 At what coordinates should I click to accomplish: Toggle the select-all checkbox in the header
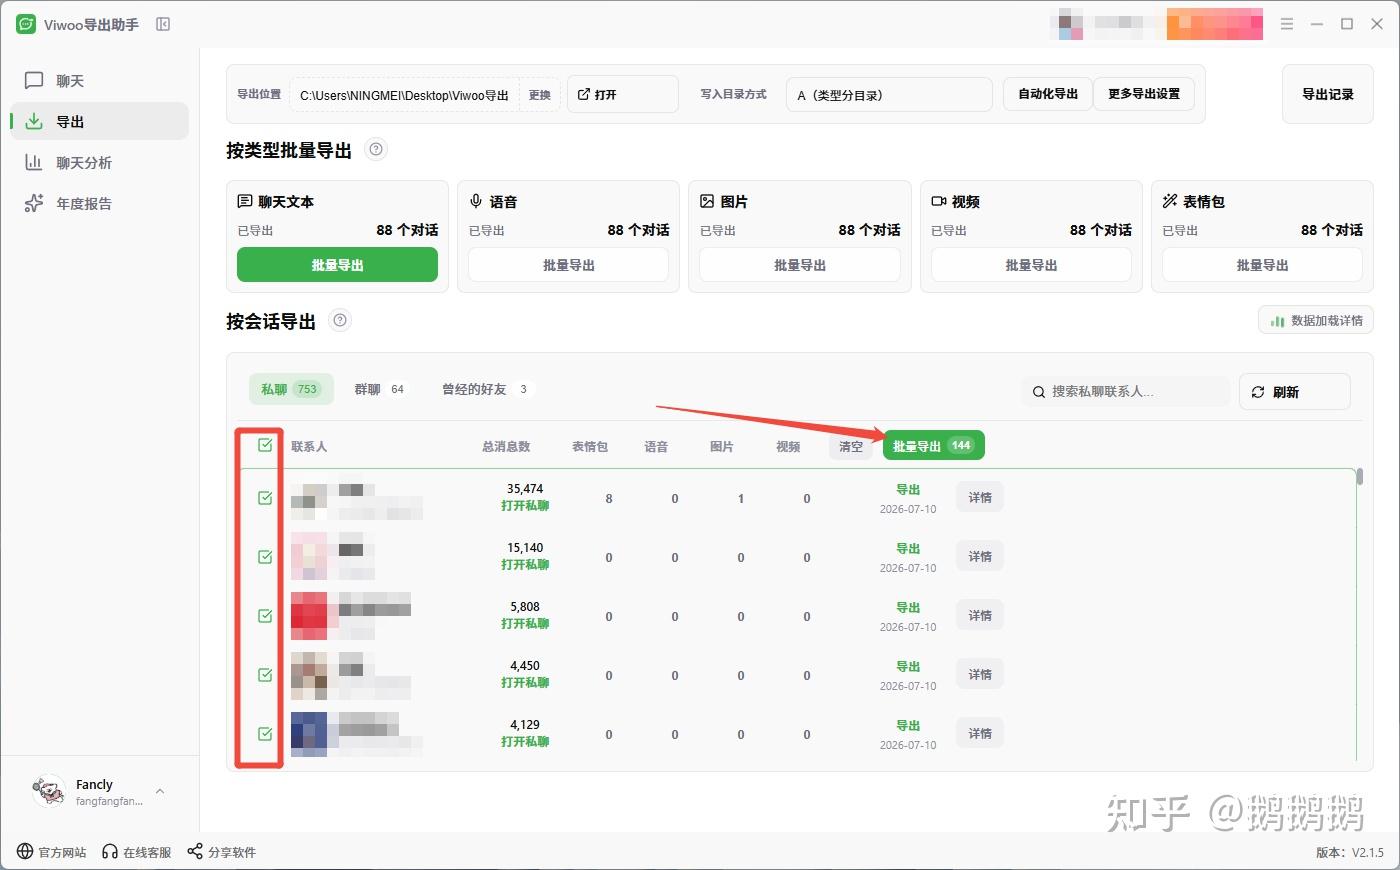coord(265,445)
